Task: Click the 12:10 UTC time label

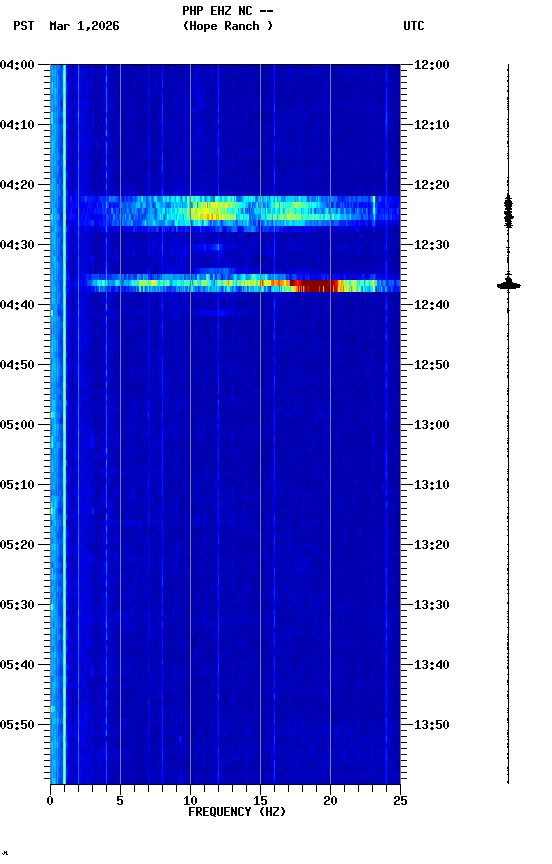Action: pos(432,125)
